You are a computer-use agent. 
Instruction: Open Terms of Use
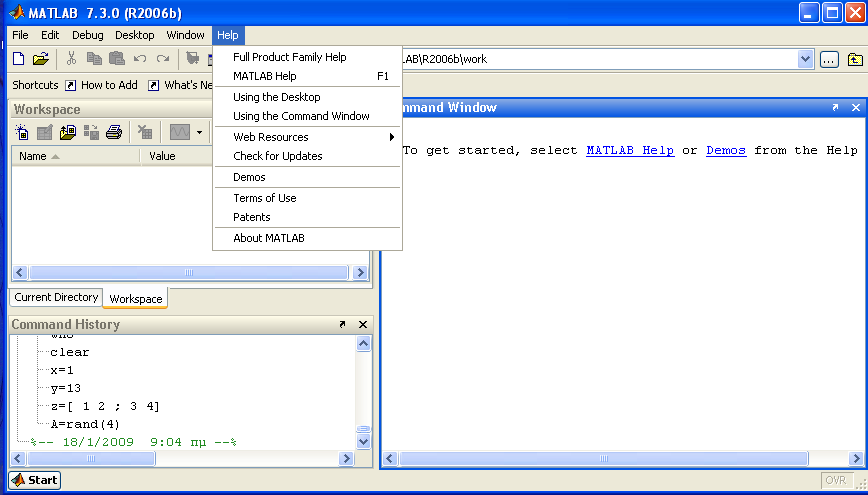point(306,198)
